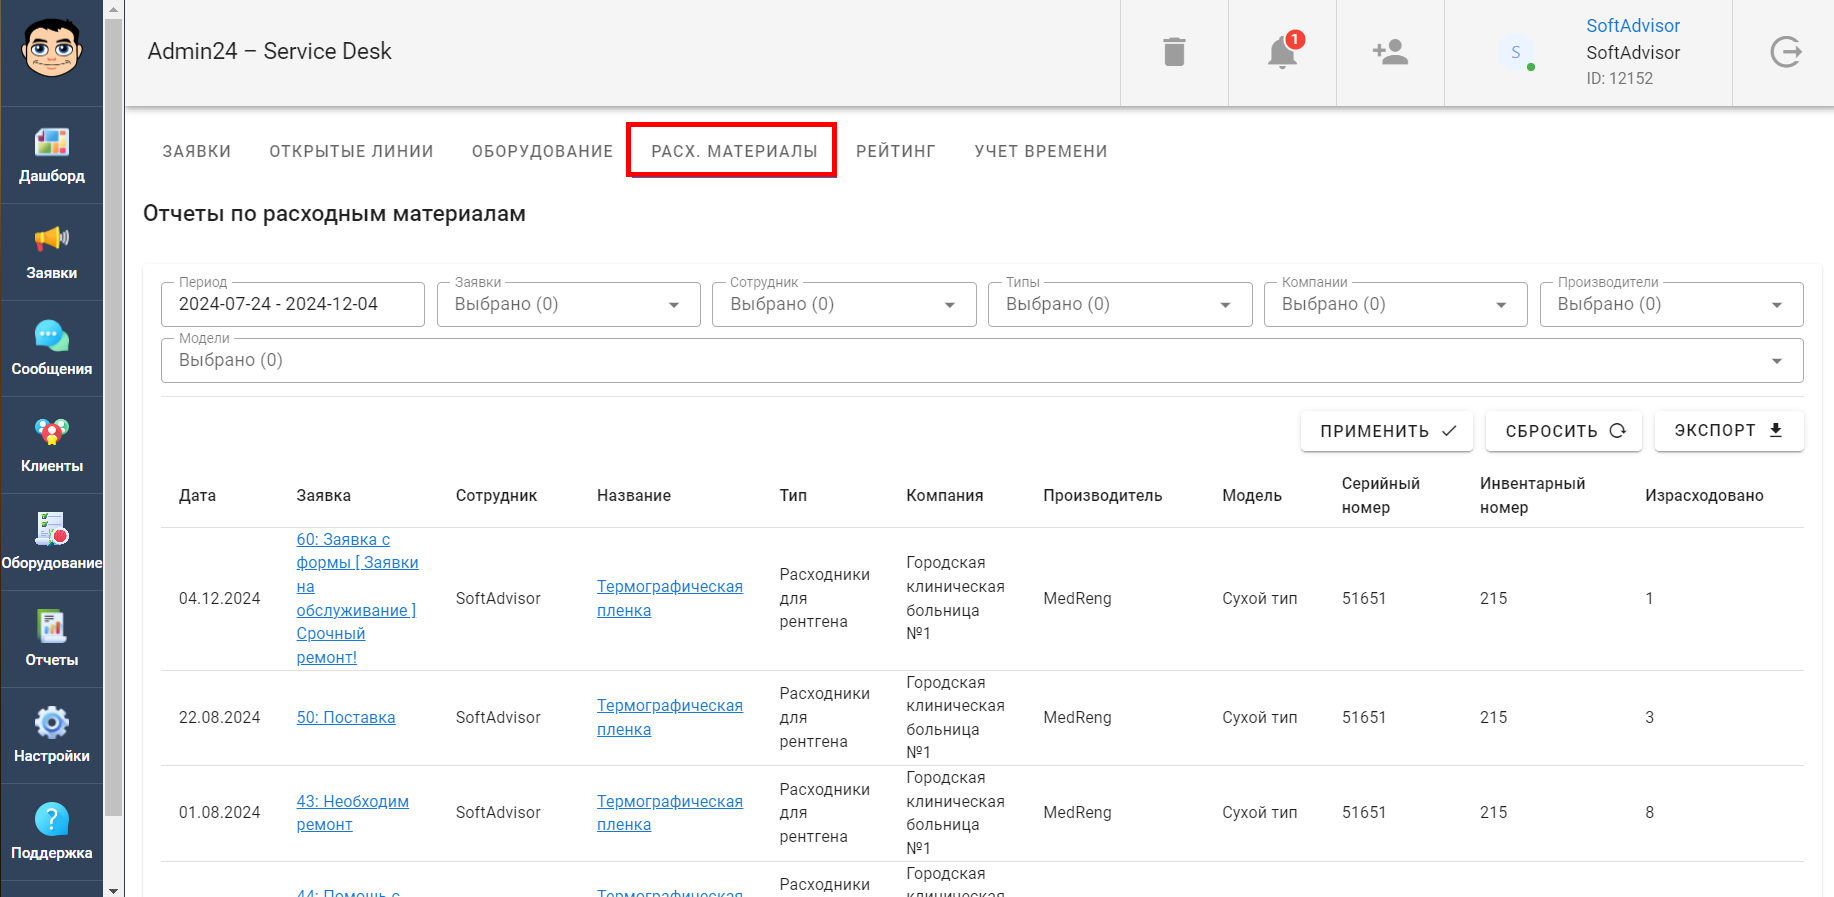Expand the Типы filter dropdown

[1120, 304]
